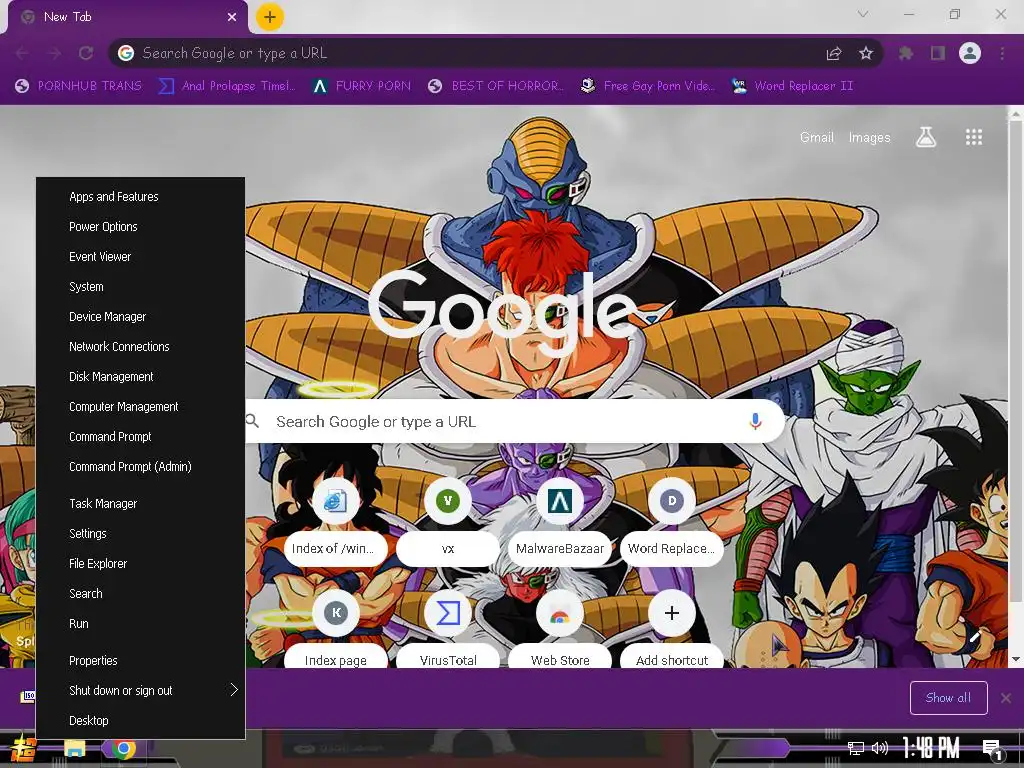Open the Index page shortcut

[335, 630]
